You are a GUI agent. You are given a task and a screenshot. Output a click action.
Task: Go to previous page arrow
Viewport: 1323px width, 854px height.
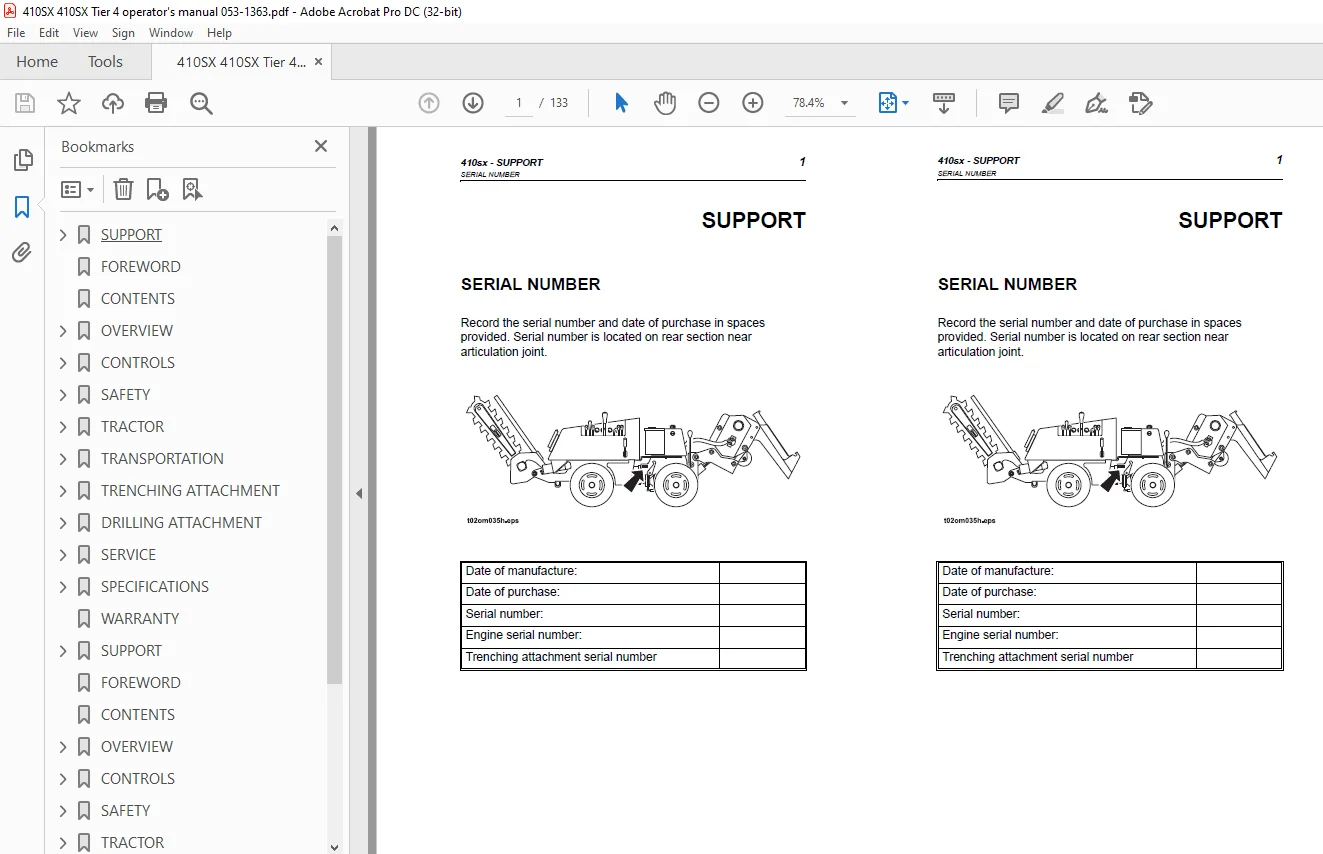pos(429,103)
